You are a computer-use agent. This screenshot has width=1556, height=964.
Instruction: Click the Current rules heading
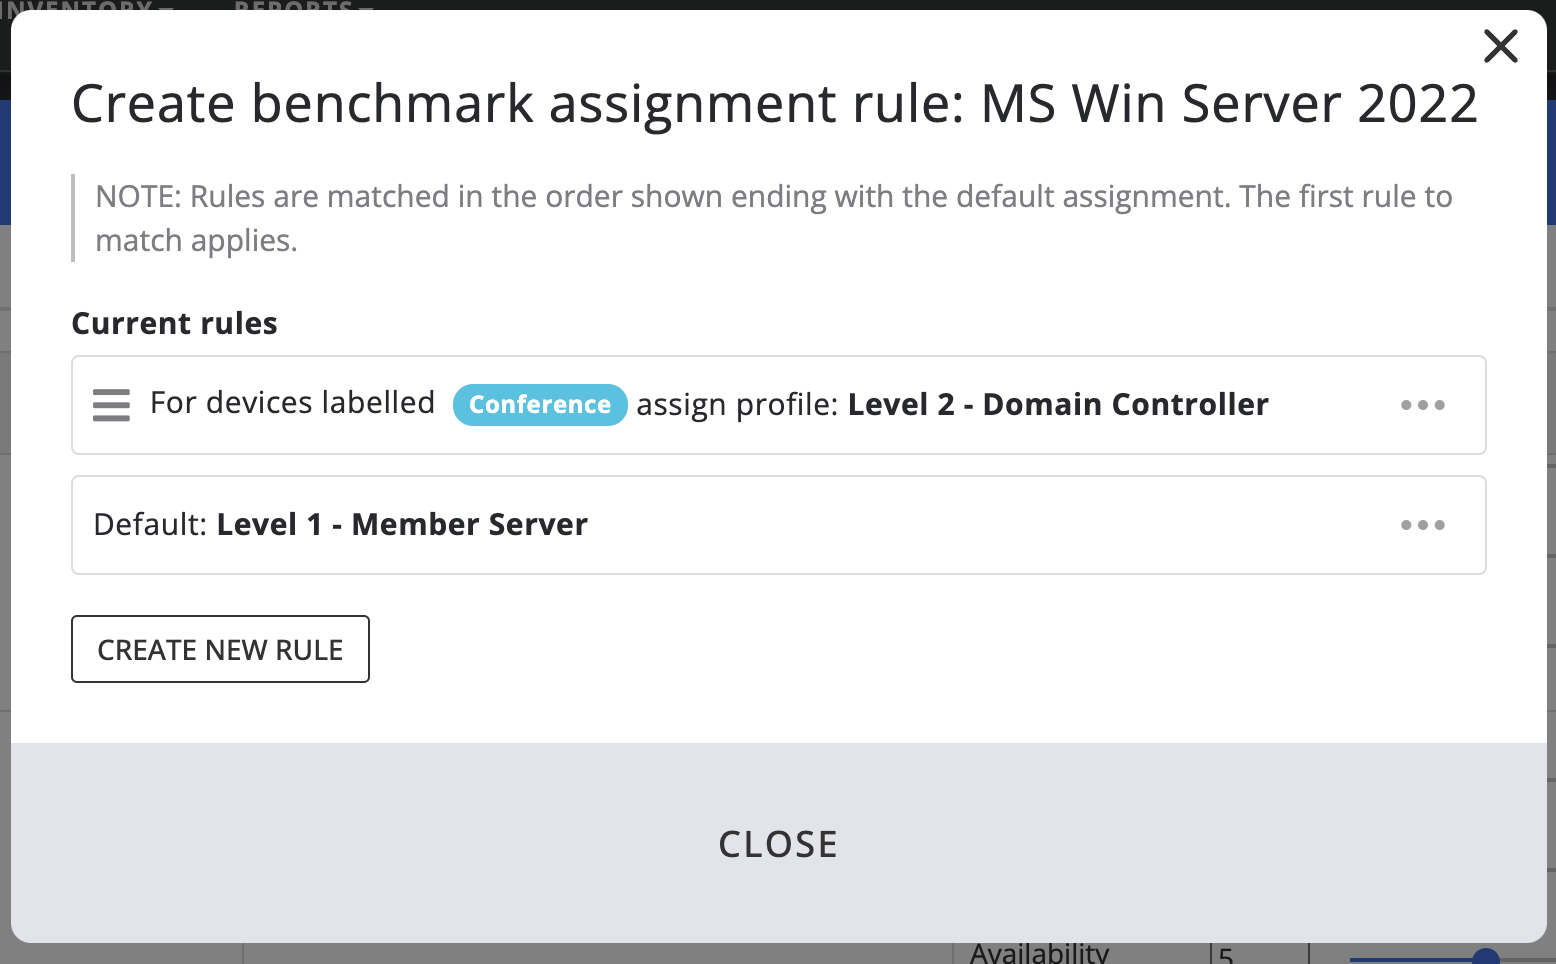[174, 324]
